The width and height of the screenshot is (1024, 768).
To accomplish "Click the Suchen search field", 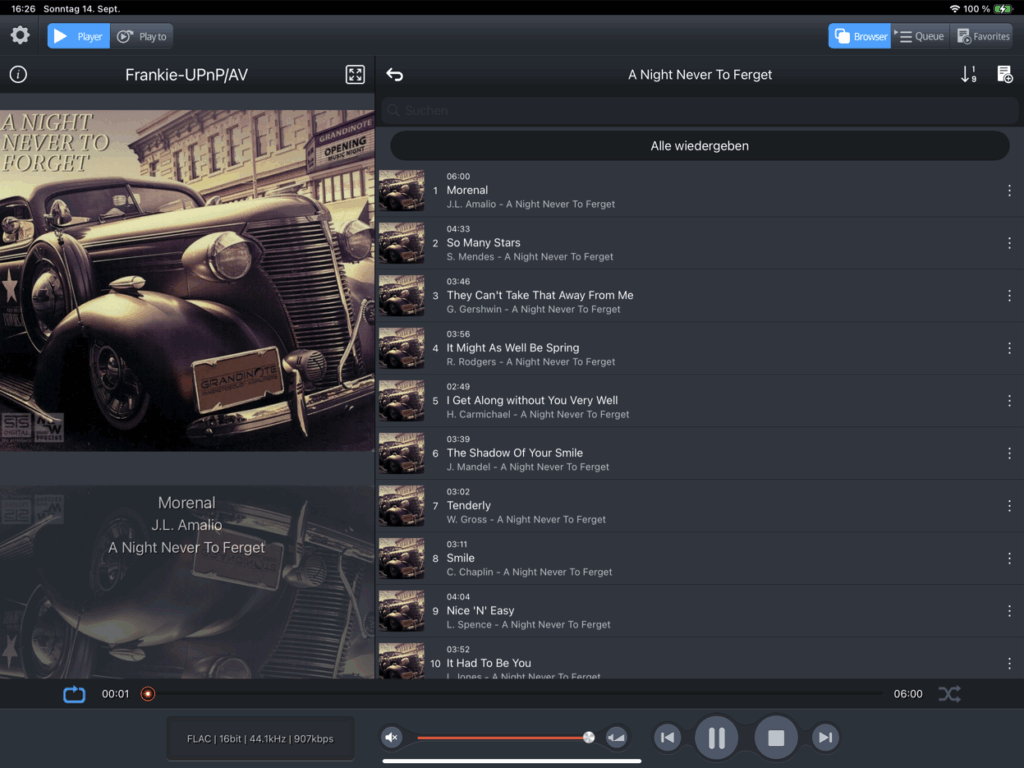I will tap(699, 111).
